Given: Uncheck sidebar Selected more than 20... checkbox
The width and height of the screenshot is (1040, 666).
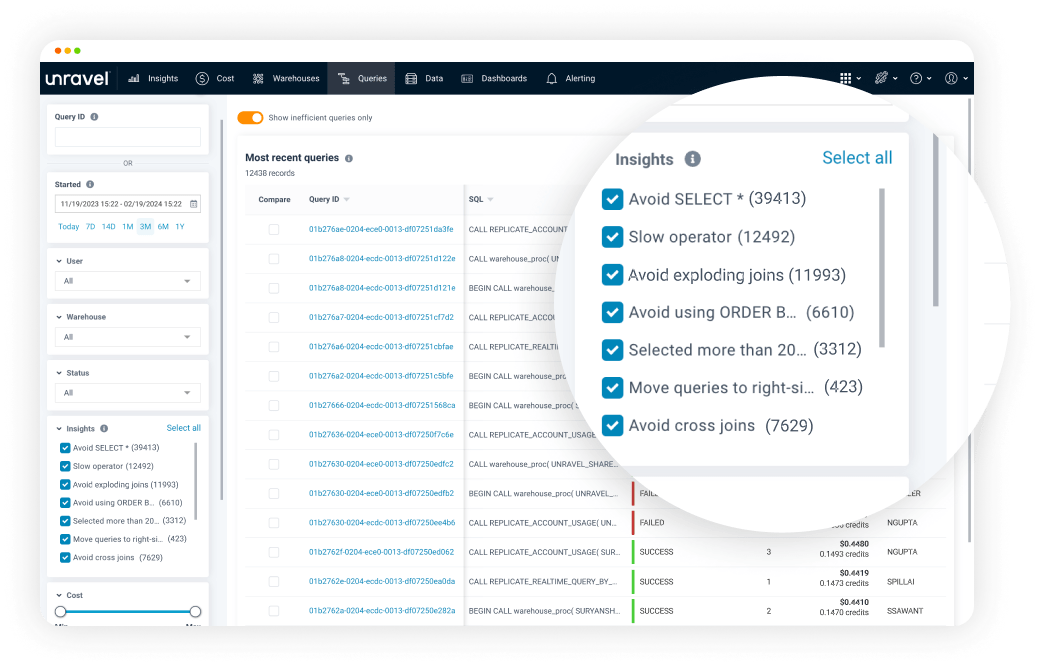Looking at the screenshot, I should pos(65,521).
